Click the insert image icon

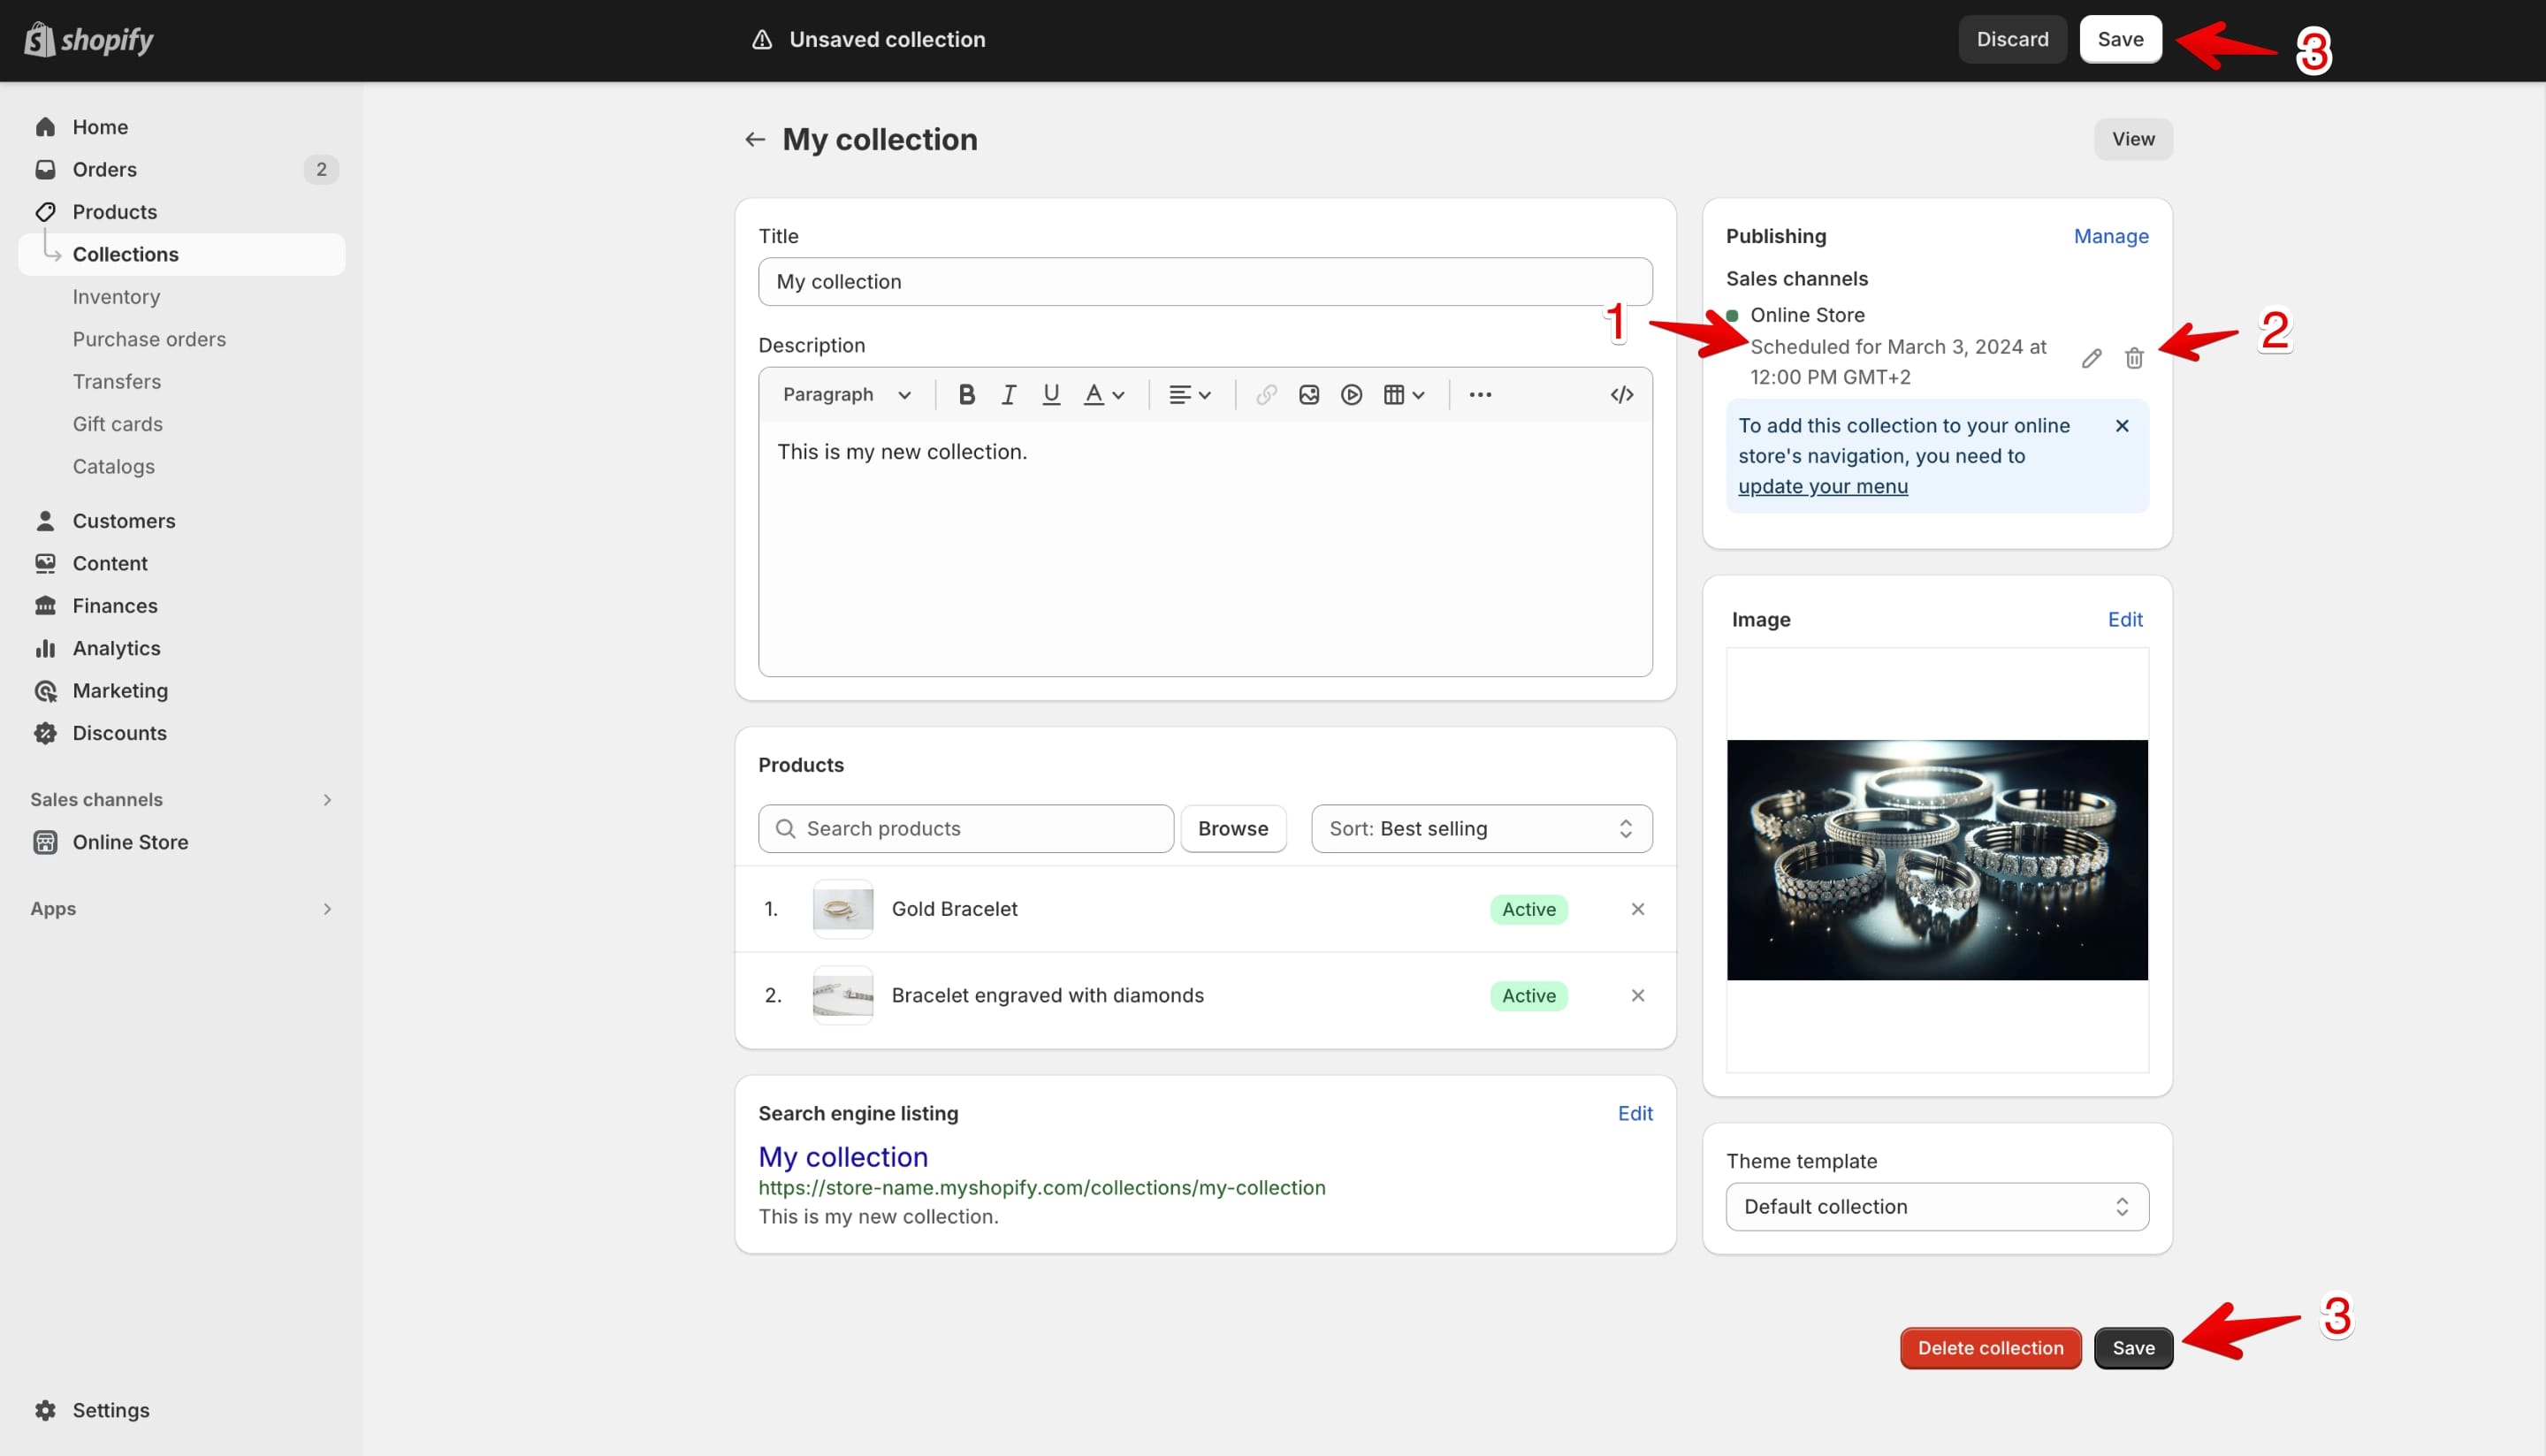pos(1308,395)
